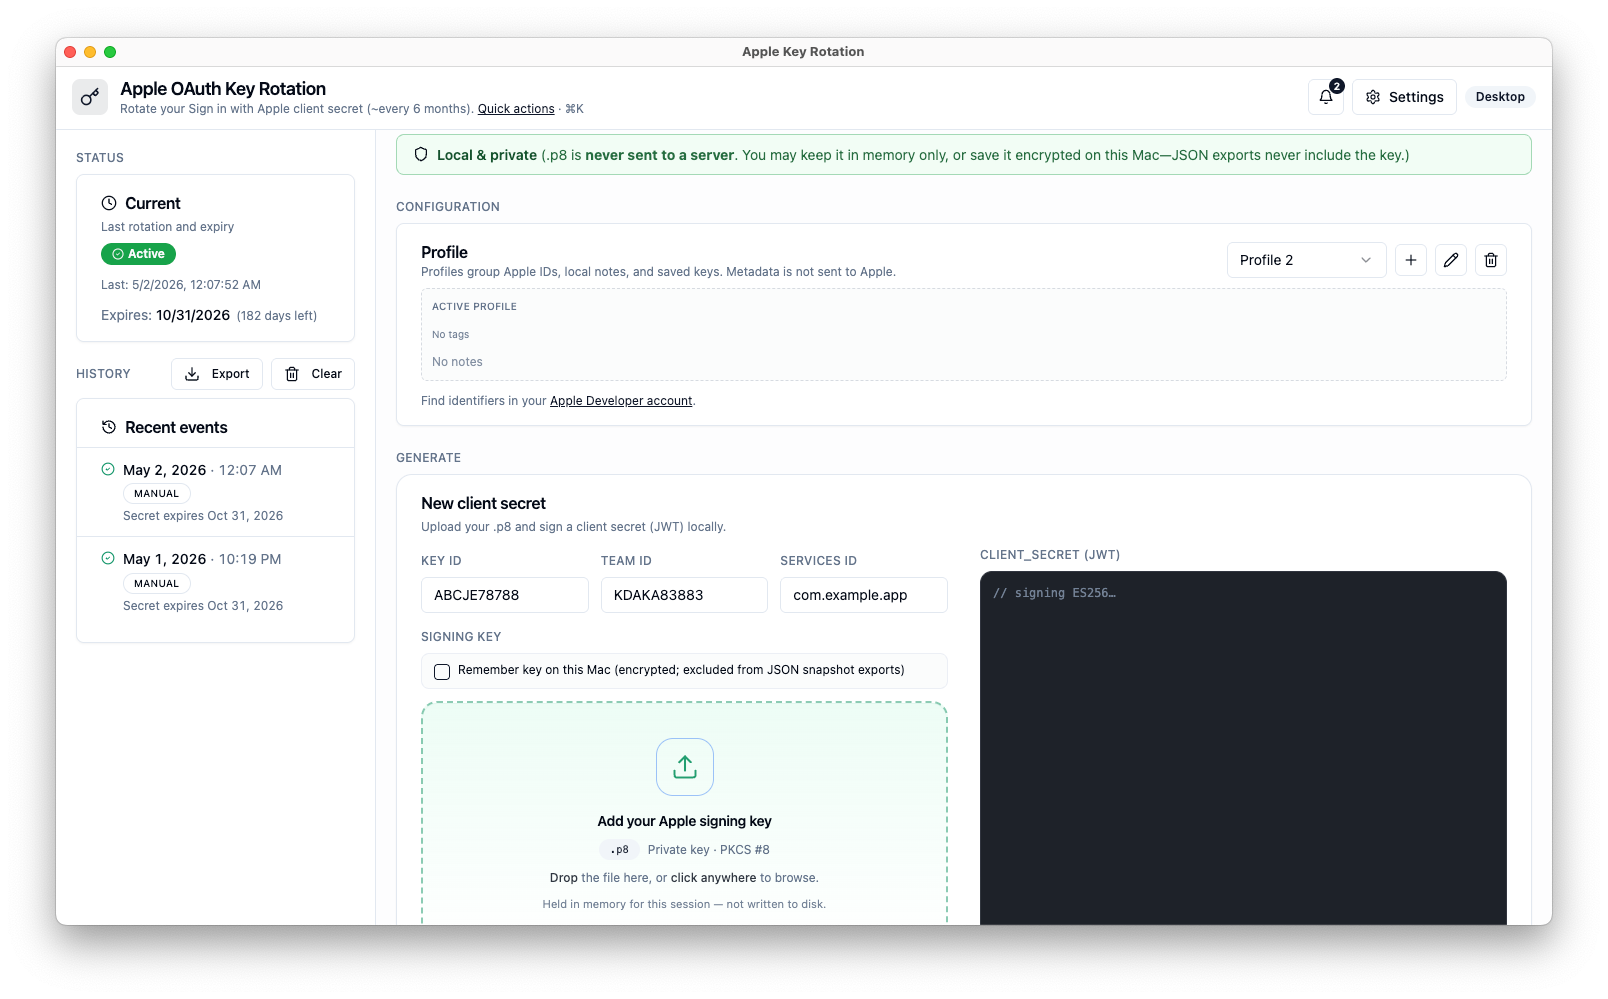1608x999 pixels.
Task: Click the Active status badge
Action: [138, 254]
